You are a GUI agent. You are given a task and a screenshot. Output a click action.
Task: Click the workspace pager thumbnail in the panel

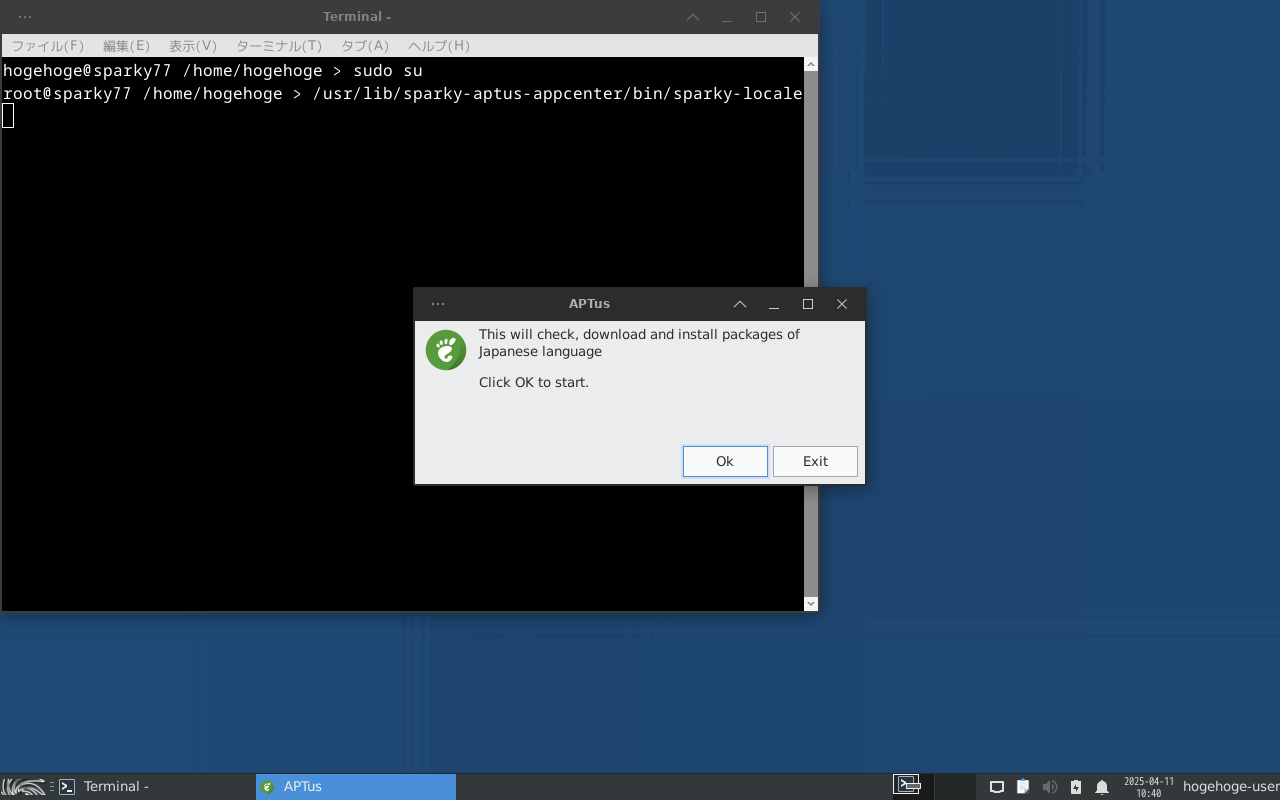click(907, 785)
